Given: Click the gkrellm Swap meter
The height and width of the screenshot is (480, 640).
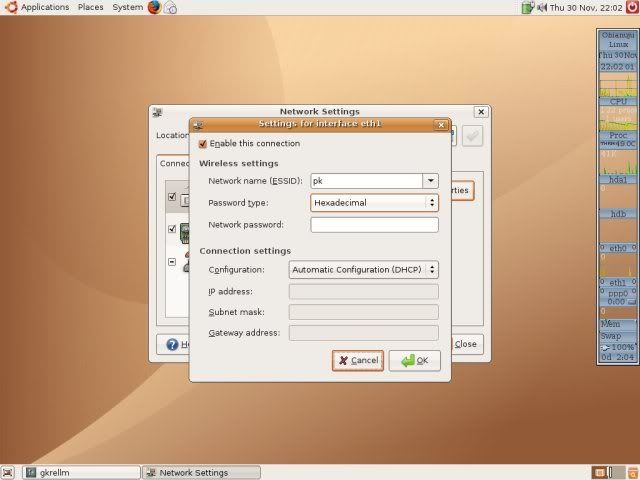Looking at the screenshot, I should pyautogui.click(x=618, y=336).
